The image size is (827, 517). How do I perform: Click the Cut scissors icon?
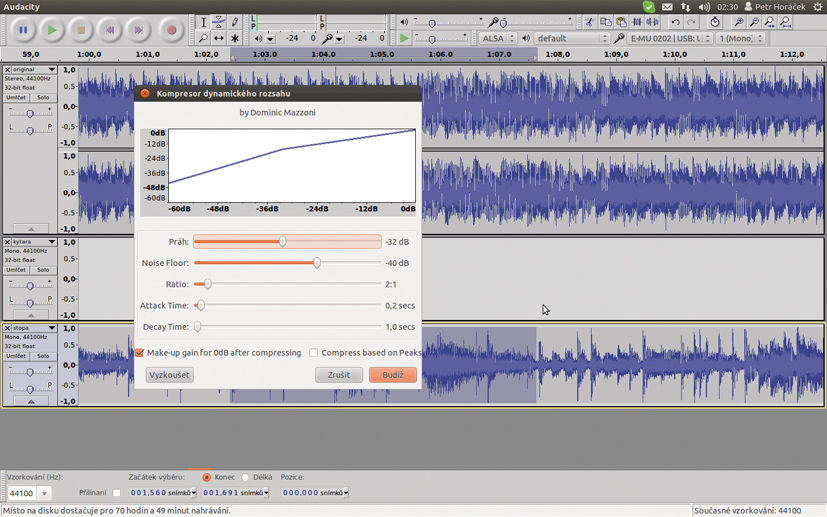pyautogui.click(x=590, y=22)
